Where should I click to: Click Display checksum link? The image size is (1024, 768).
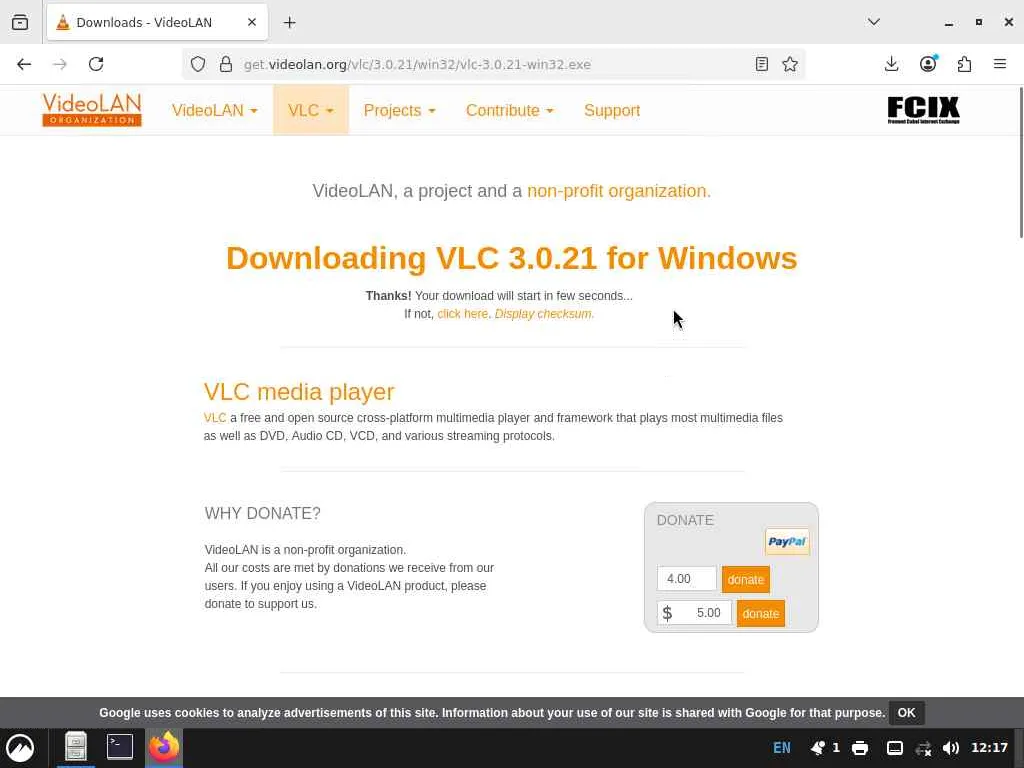coord(544,313)
